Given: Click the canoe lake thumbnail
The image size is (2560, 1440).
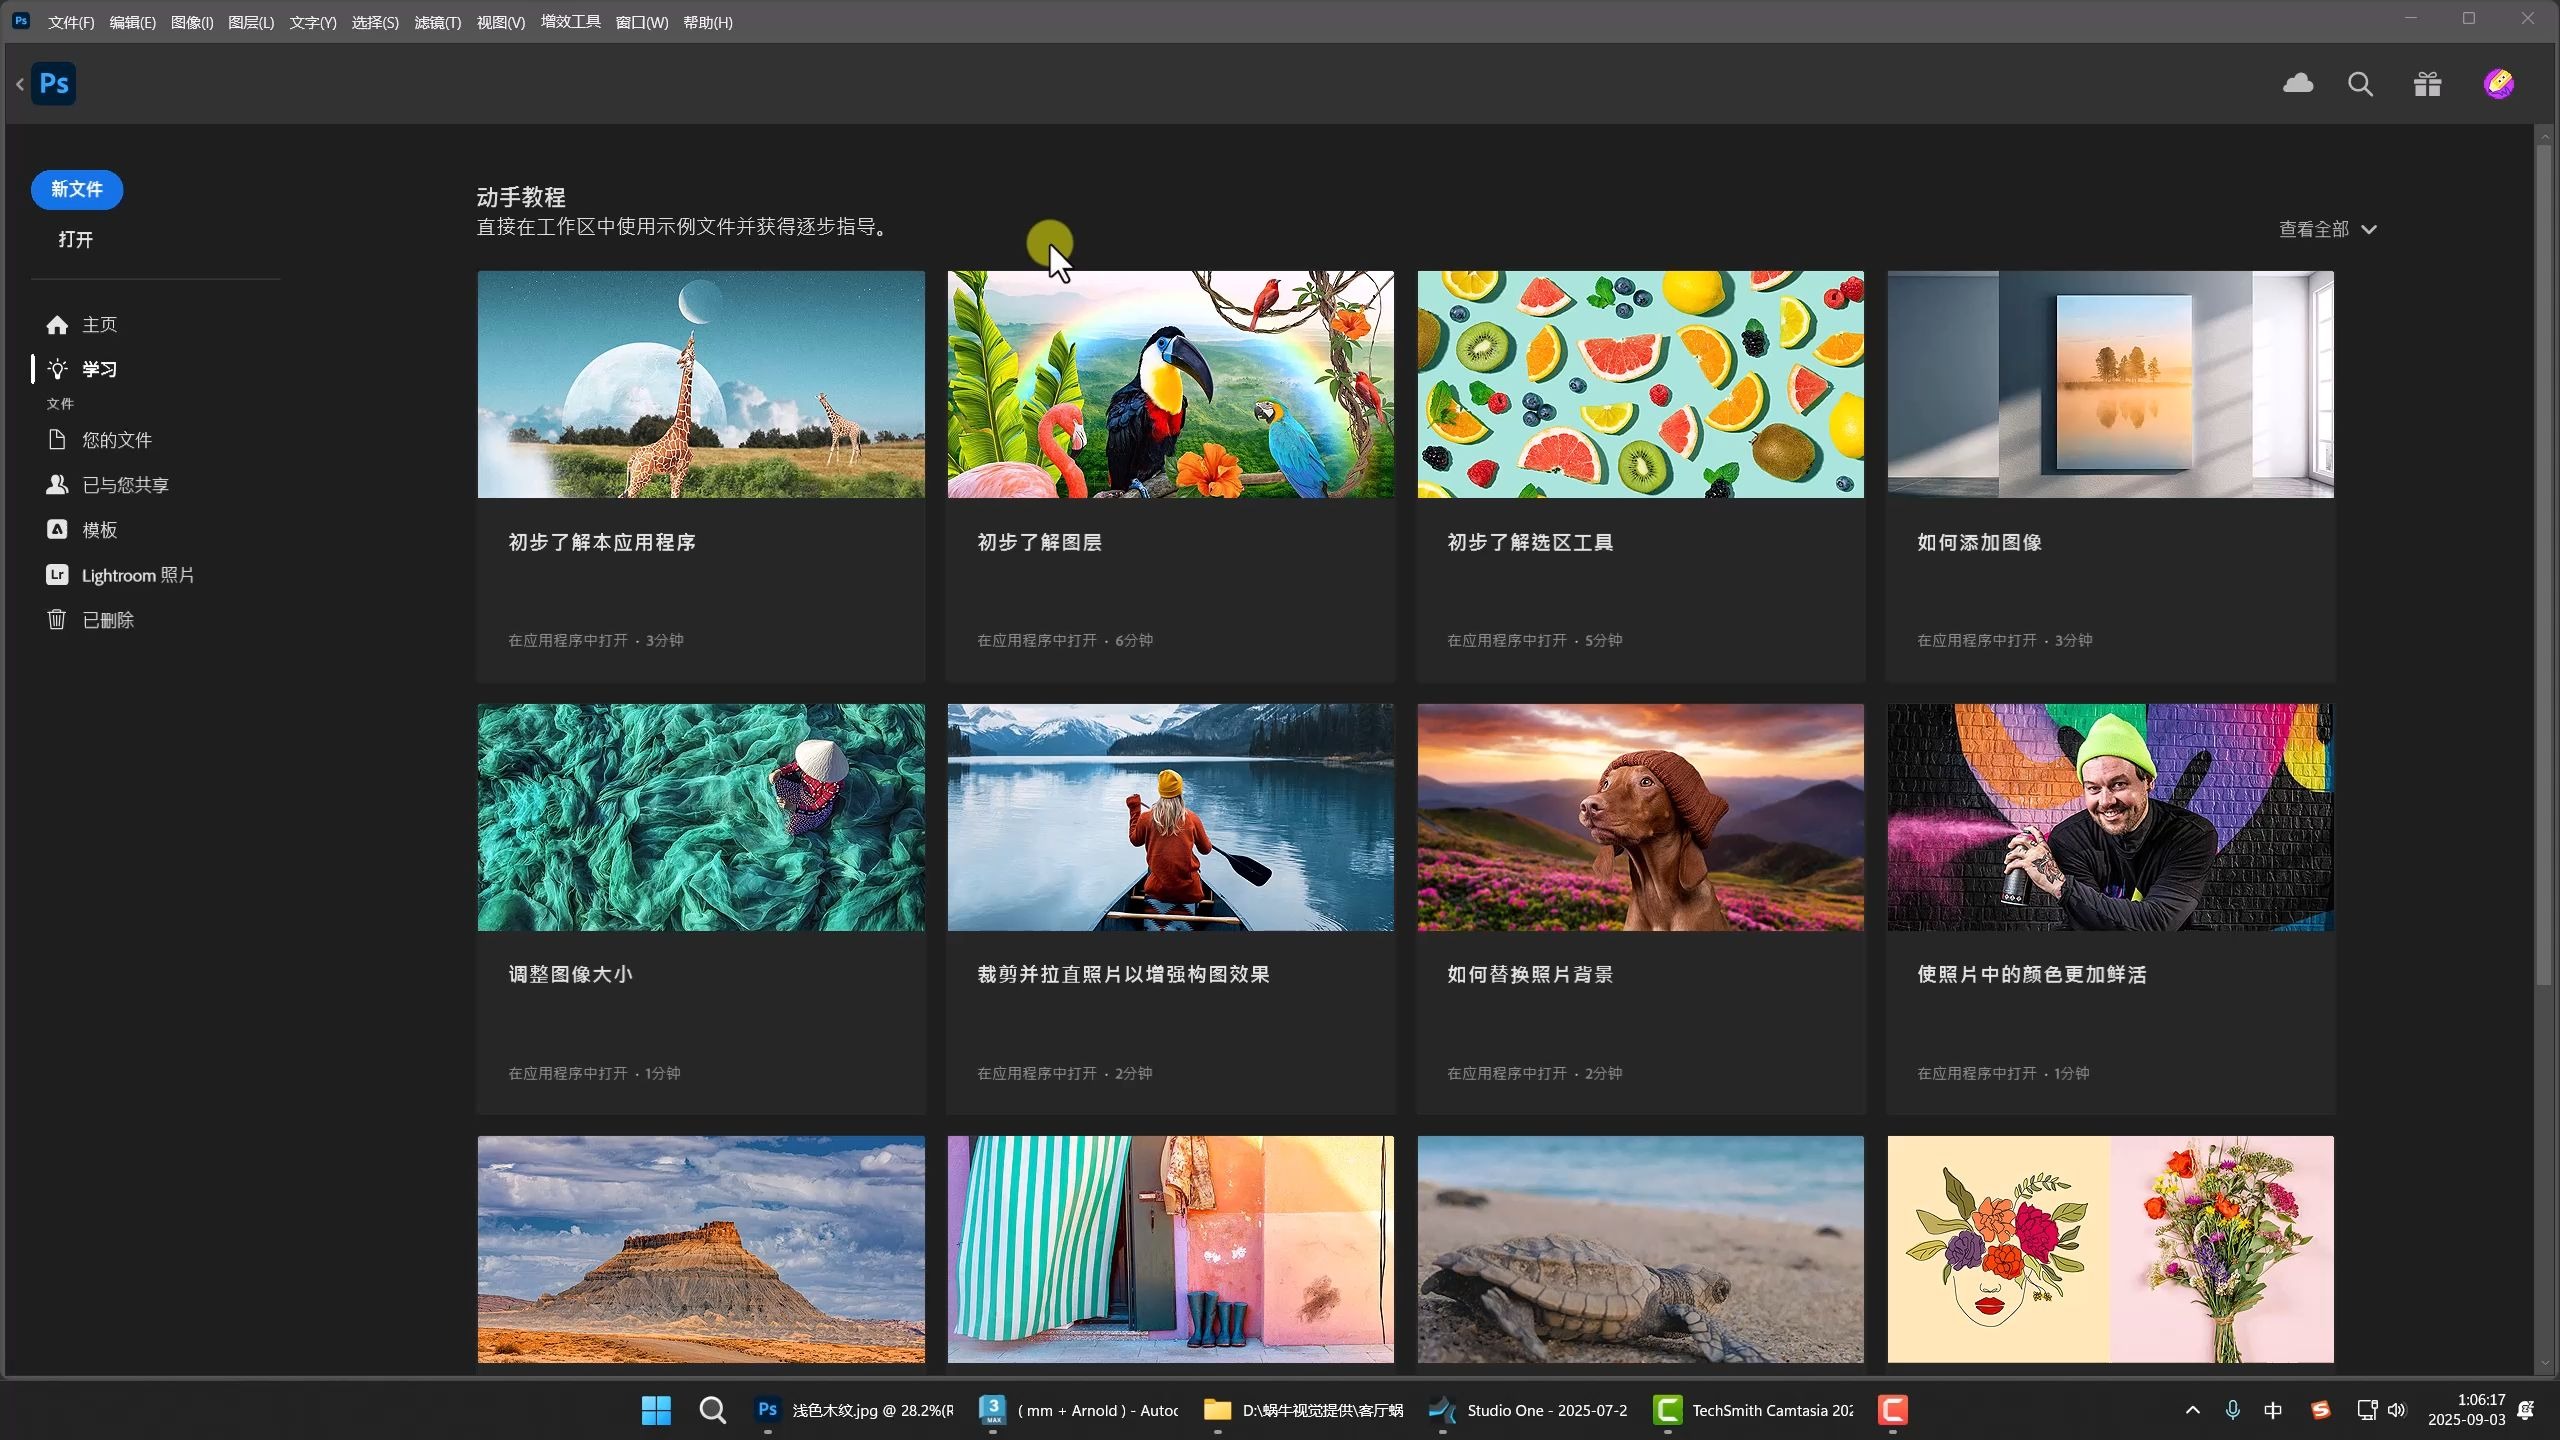Looking at the screenshot, I should point(1170,817).
